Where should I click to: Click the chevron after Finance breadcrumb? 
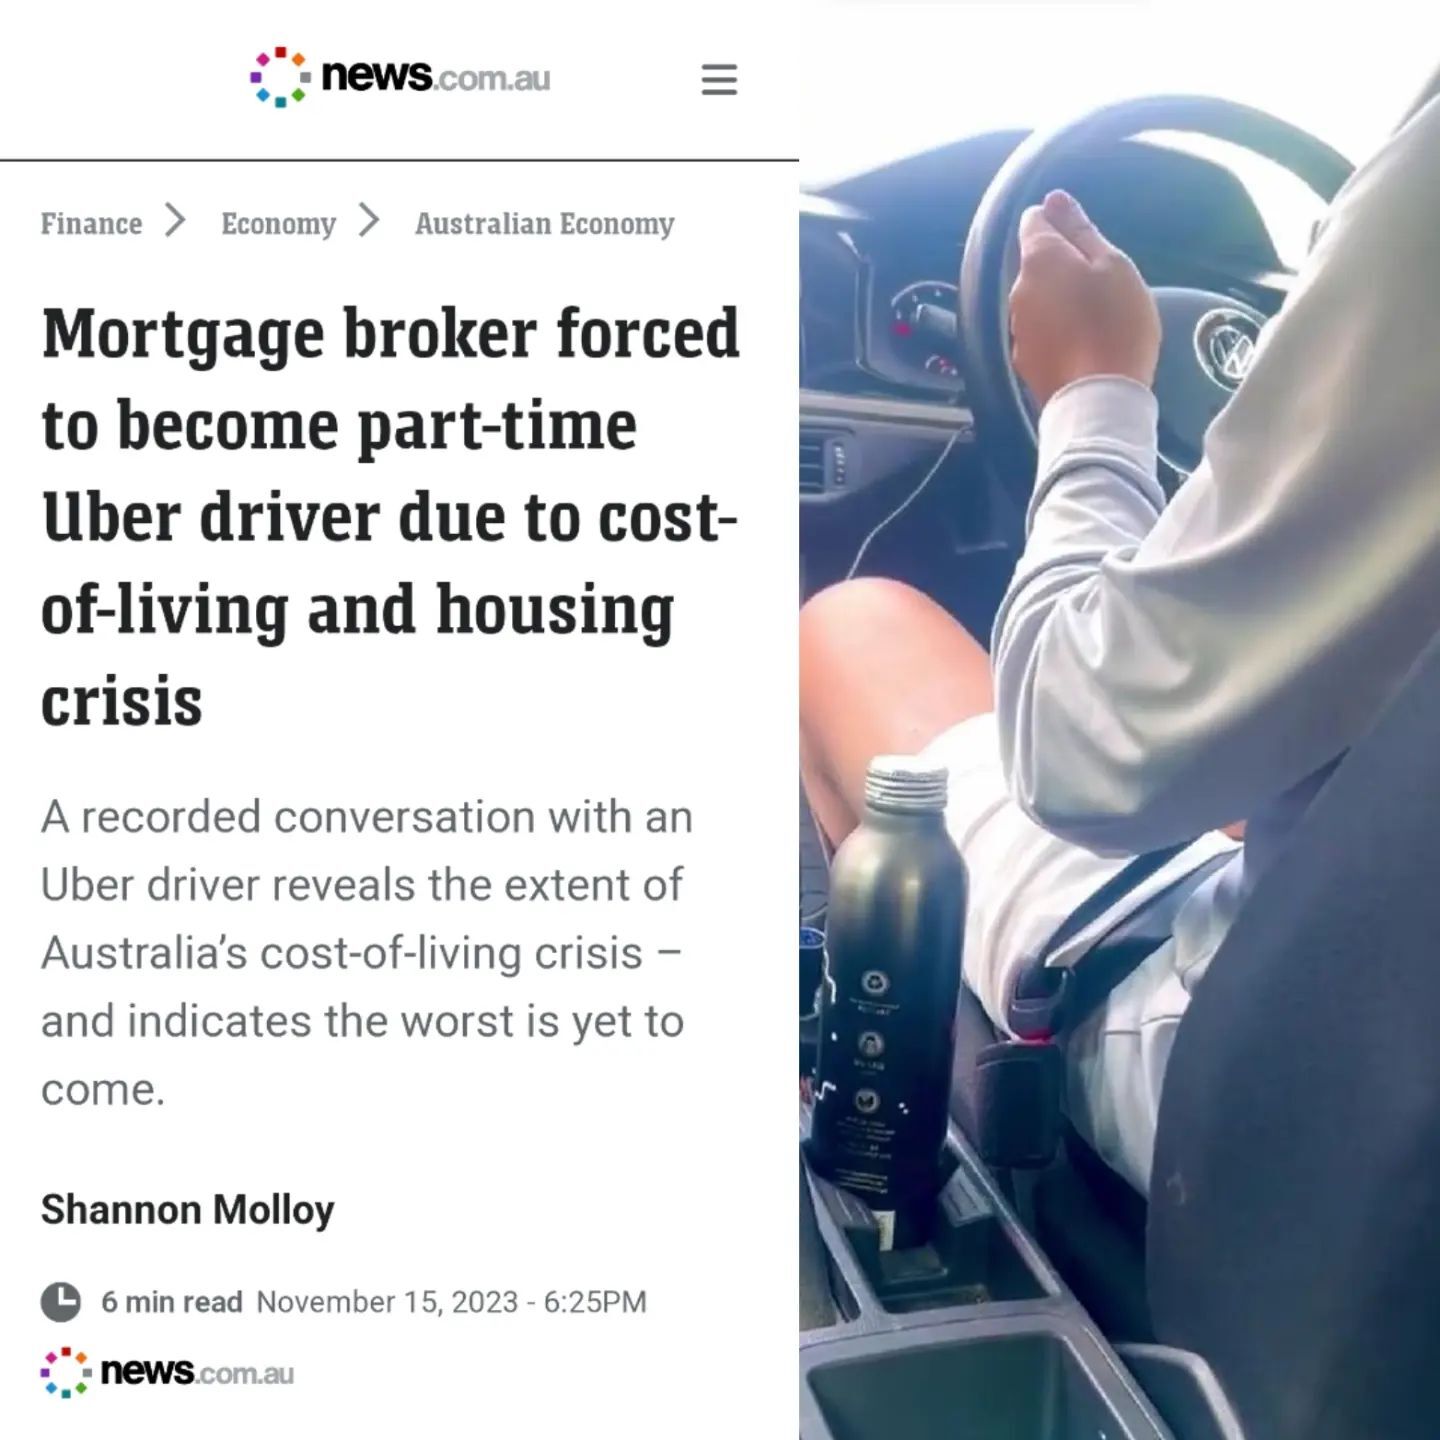(176, 220)
